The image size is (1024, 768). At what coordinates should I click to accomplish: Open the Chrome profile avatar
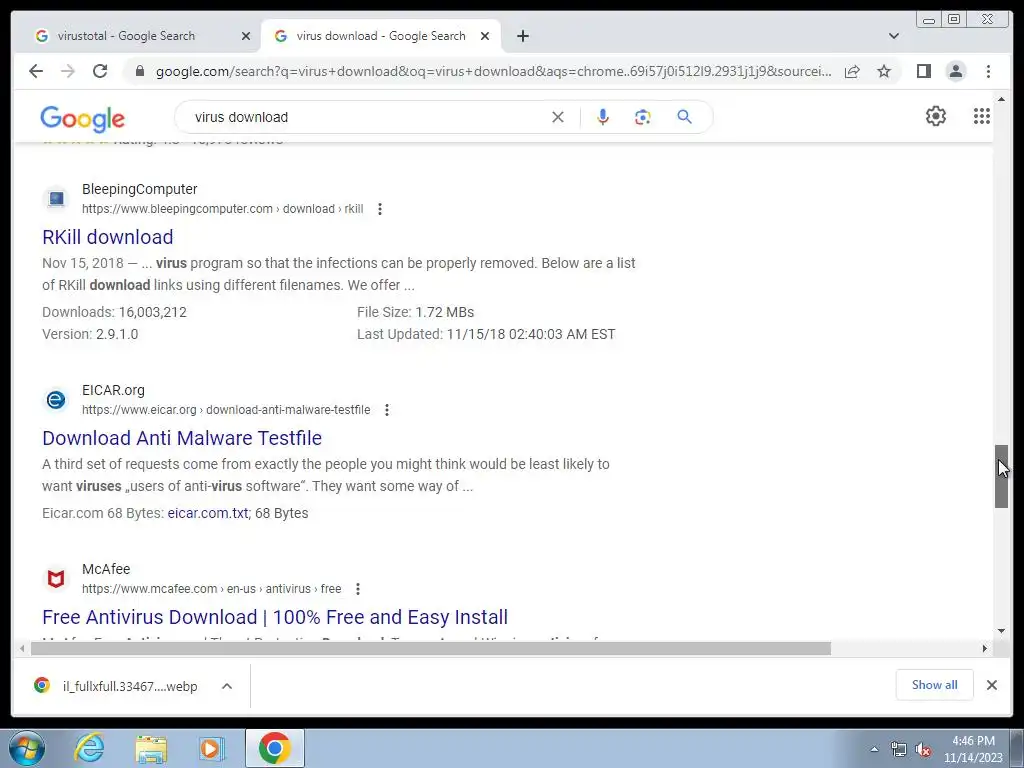955,71
